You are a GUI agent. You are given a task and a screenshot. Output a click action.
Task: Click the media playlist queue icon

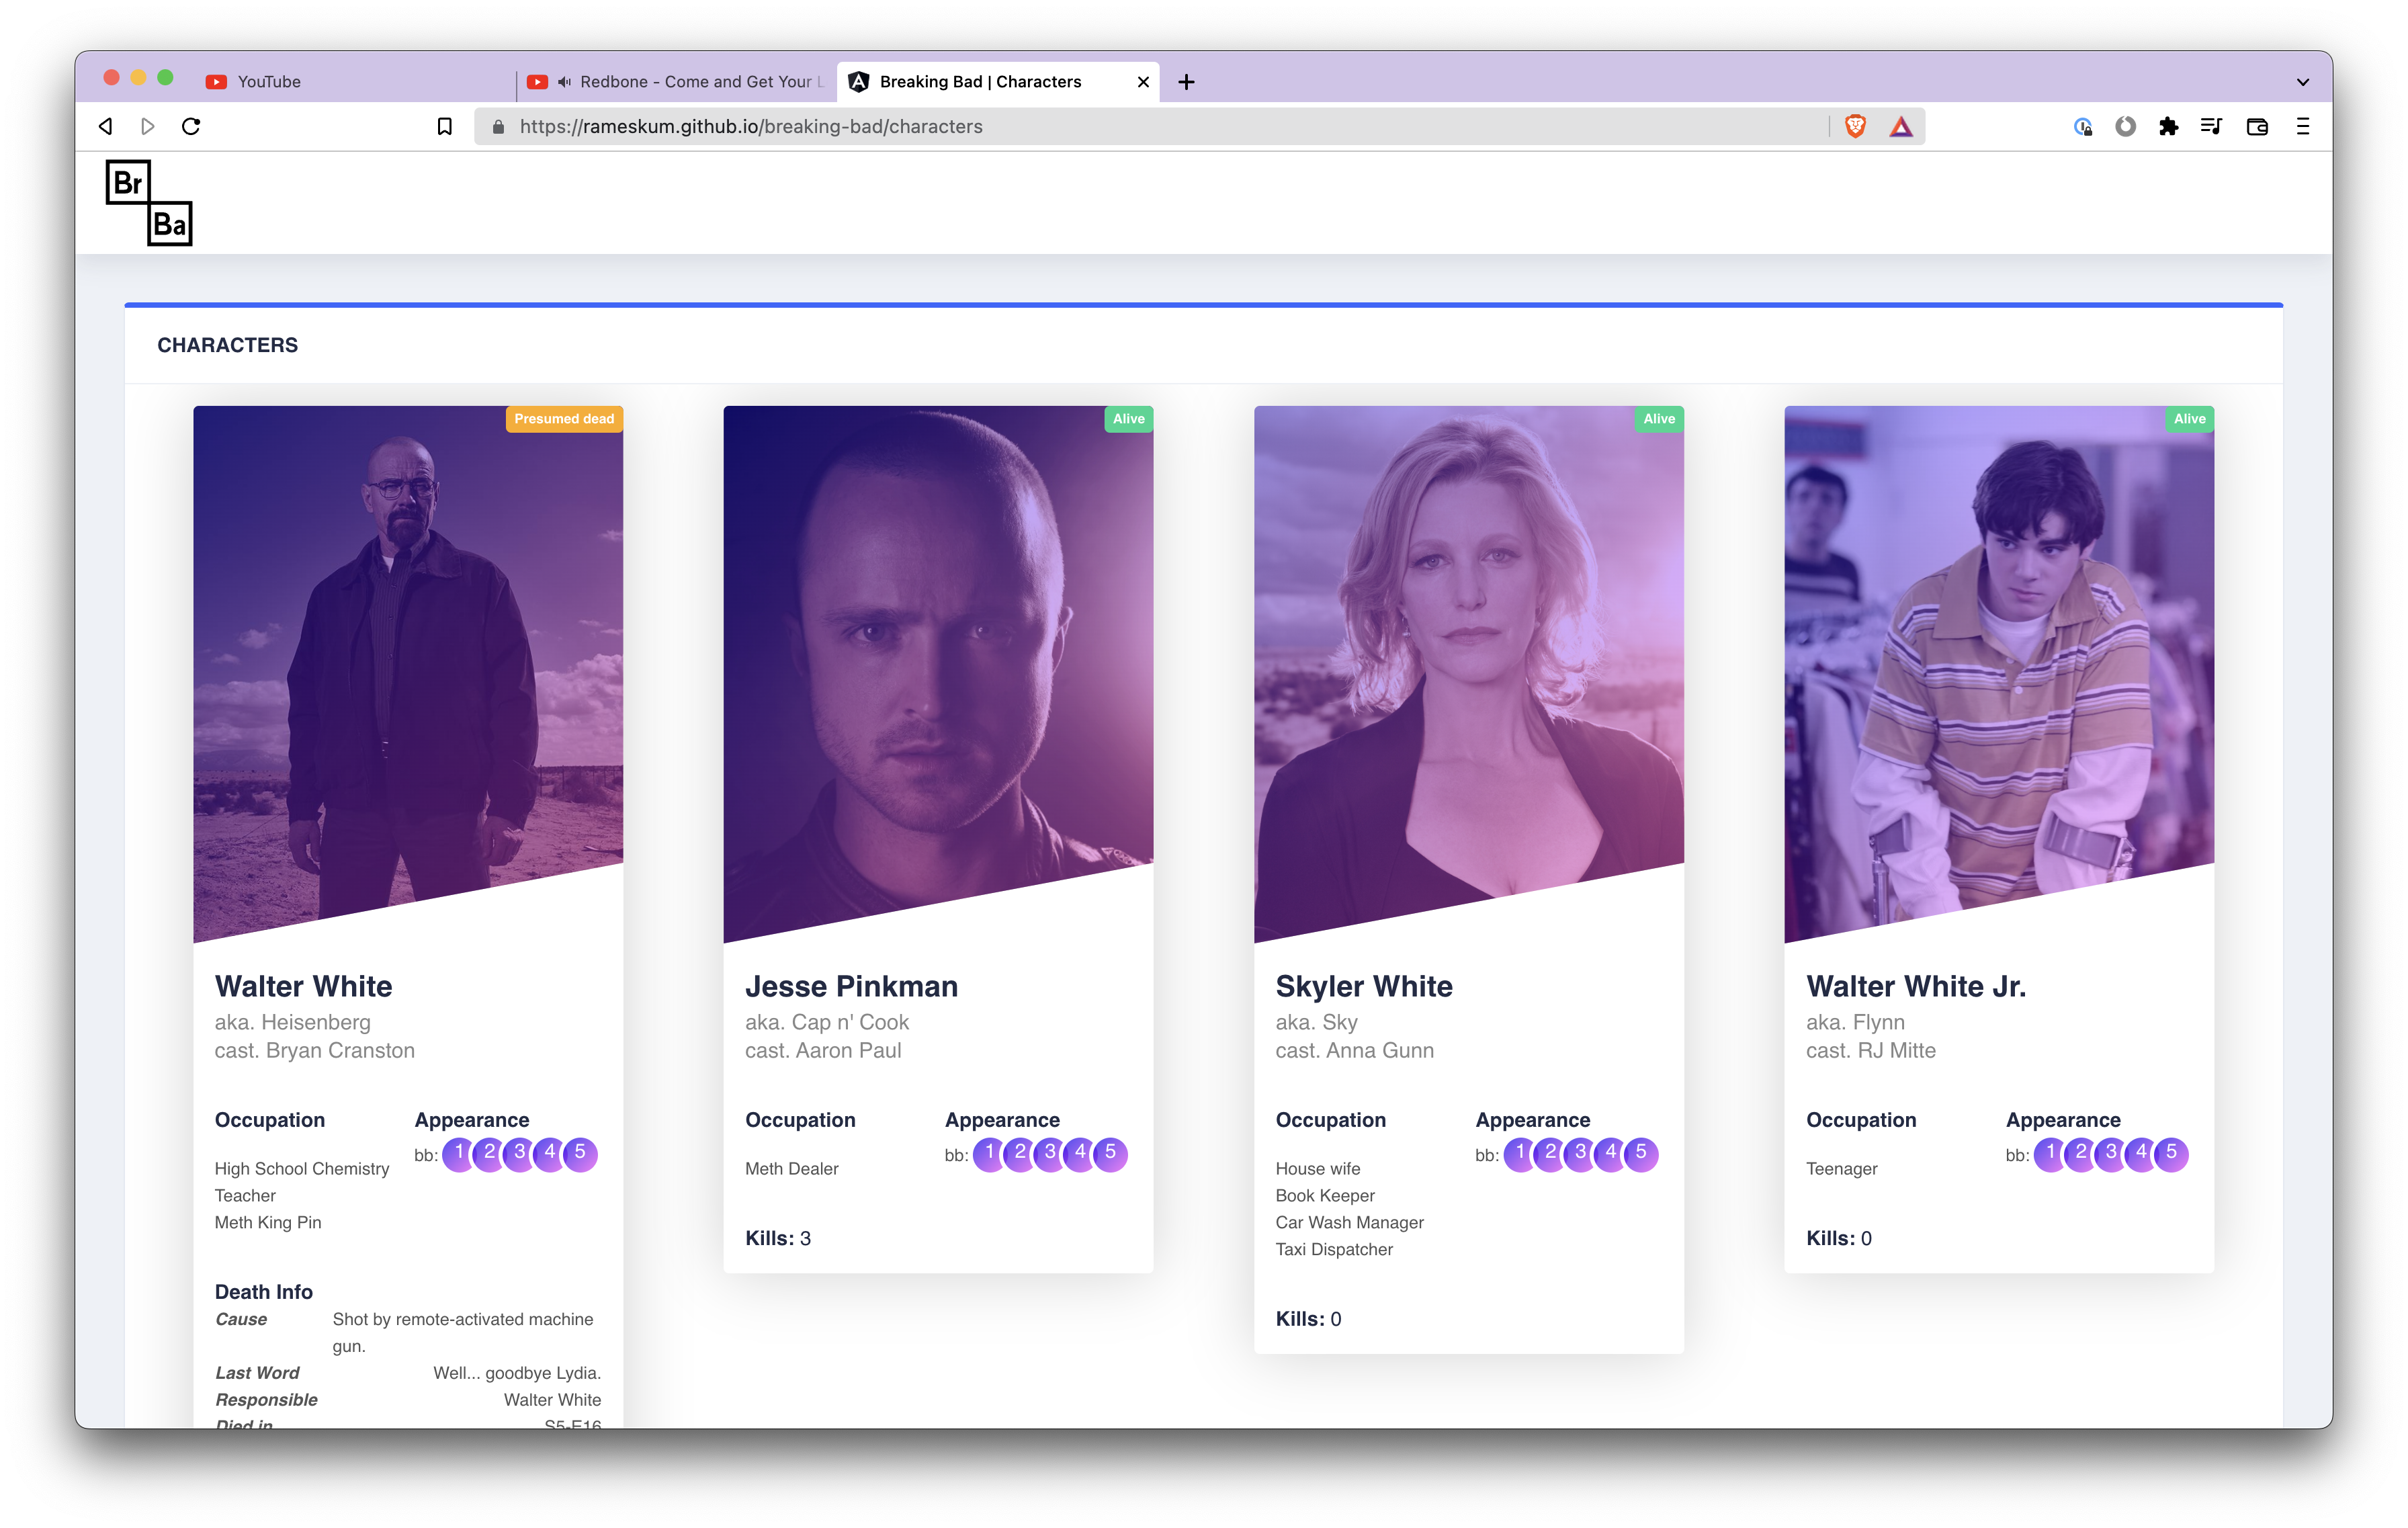(2211, 126)
